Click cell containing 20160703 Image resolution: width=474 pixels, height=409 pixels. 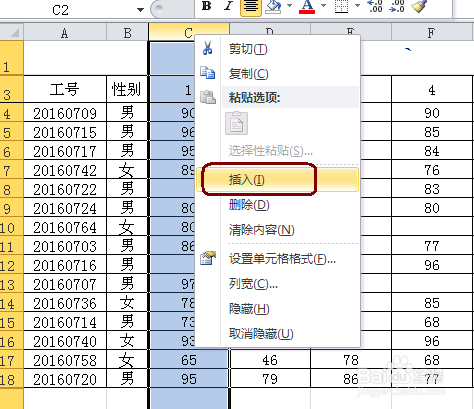(x=65, y=246)
